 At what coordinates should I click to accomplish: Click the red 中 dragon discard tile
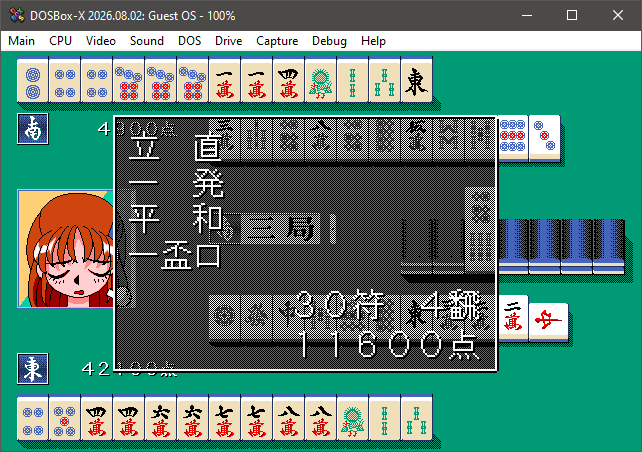point(548,323)
